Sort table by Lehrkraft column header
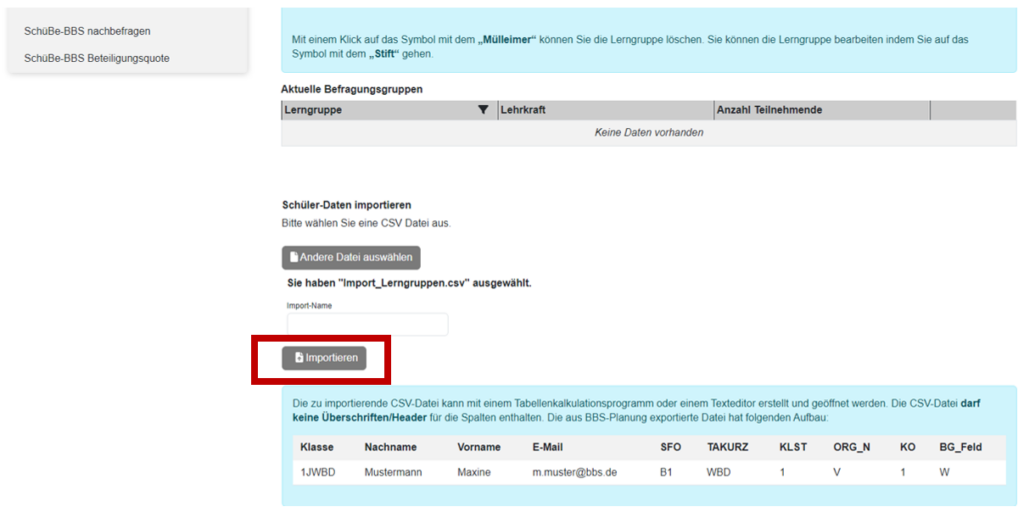This screenshot has width=1024, height=512. pos(522,110)
